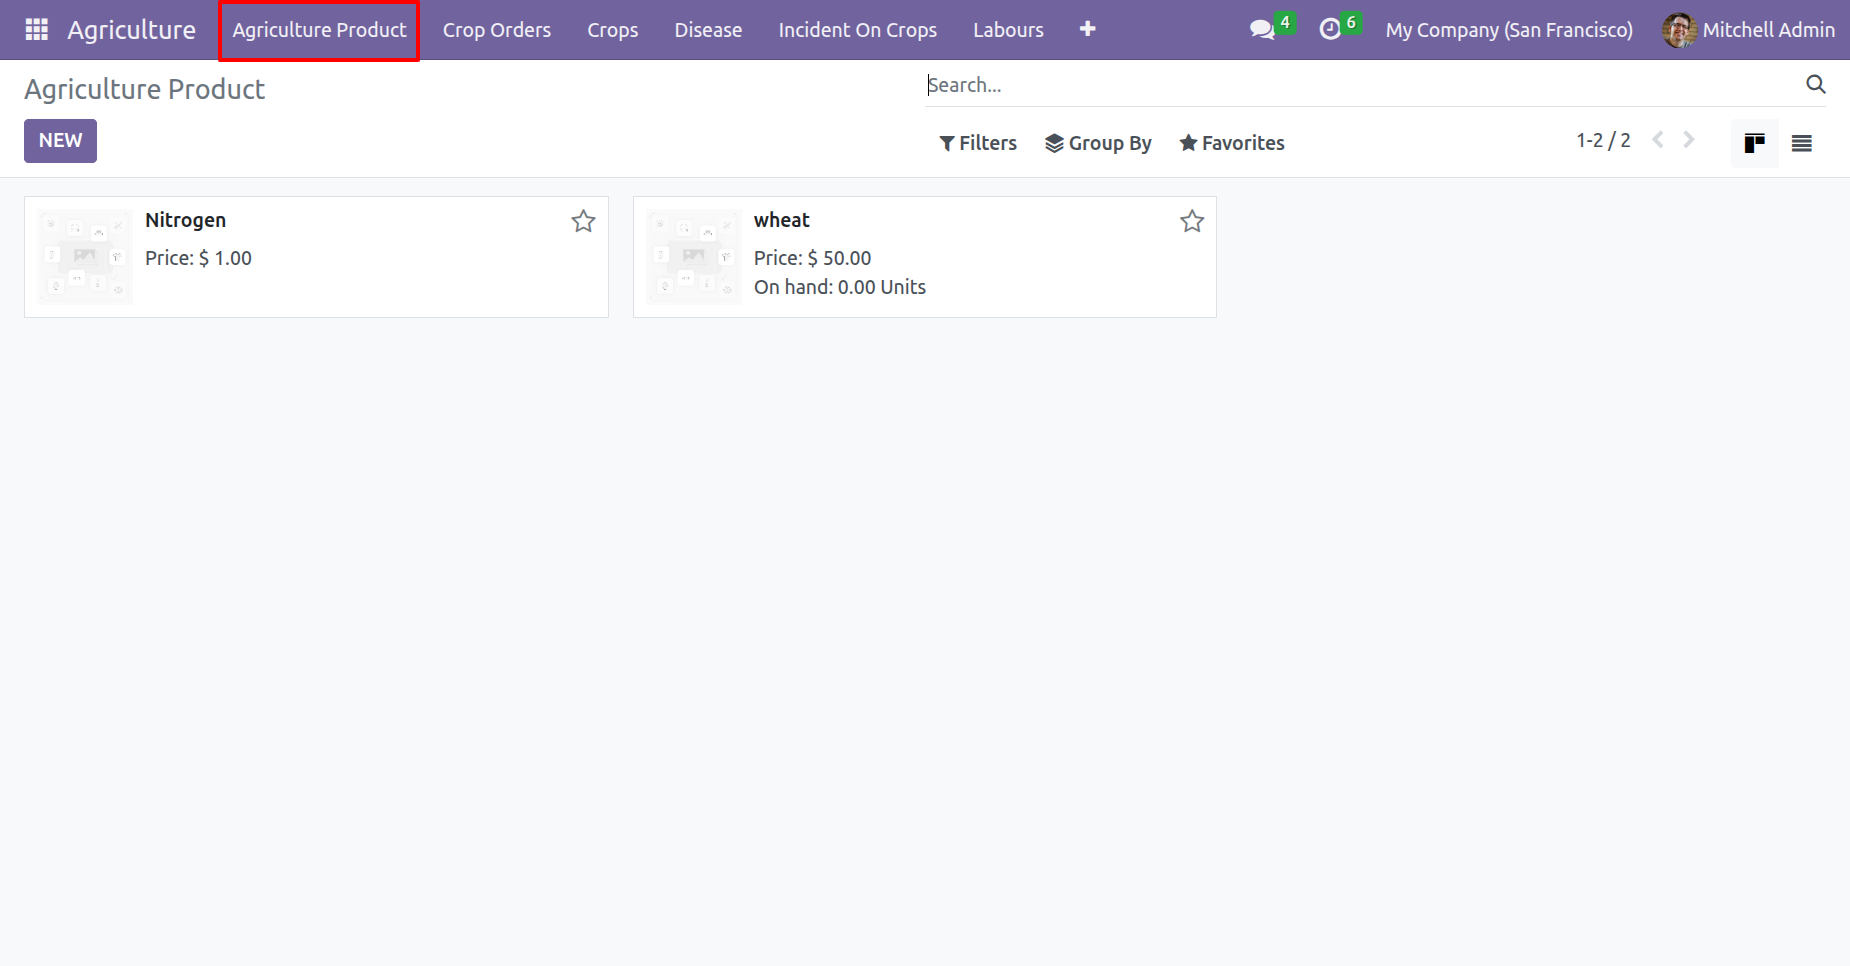Viewport: 1850px width, 966px height.
Task: Click the wheat product image thumbnail
Action: [694, 257]
